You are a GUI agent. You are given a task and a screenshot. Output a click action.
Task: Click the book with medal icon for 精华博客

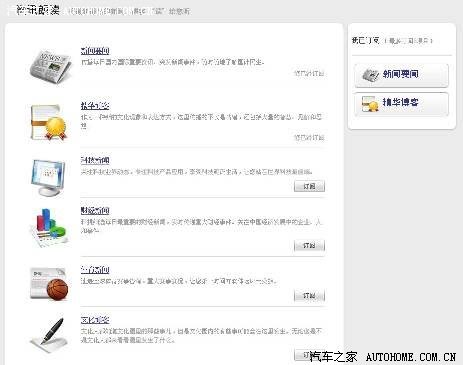coord(49,122)
